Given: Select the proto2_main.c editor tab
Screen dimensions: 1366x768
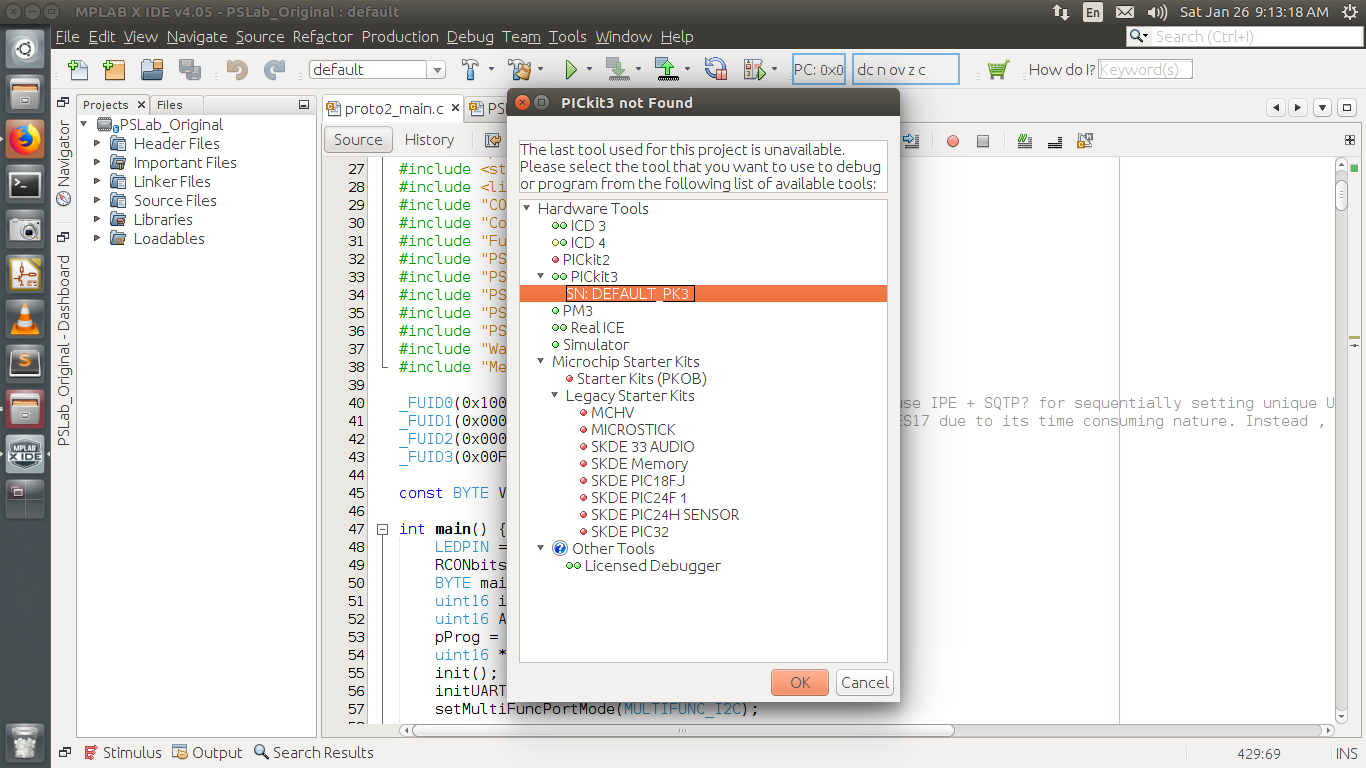Looking at the screenshot, I should click(x=394, y=108).
